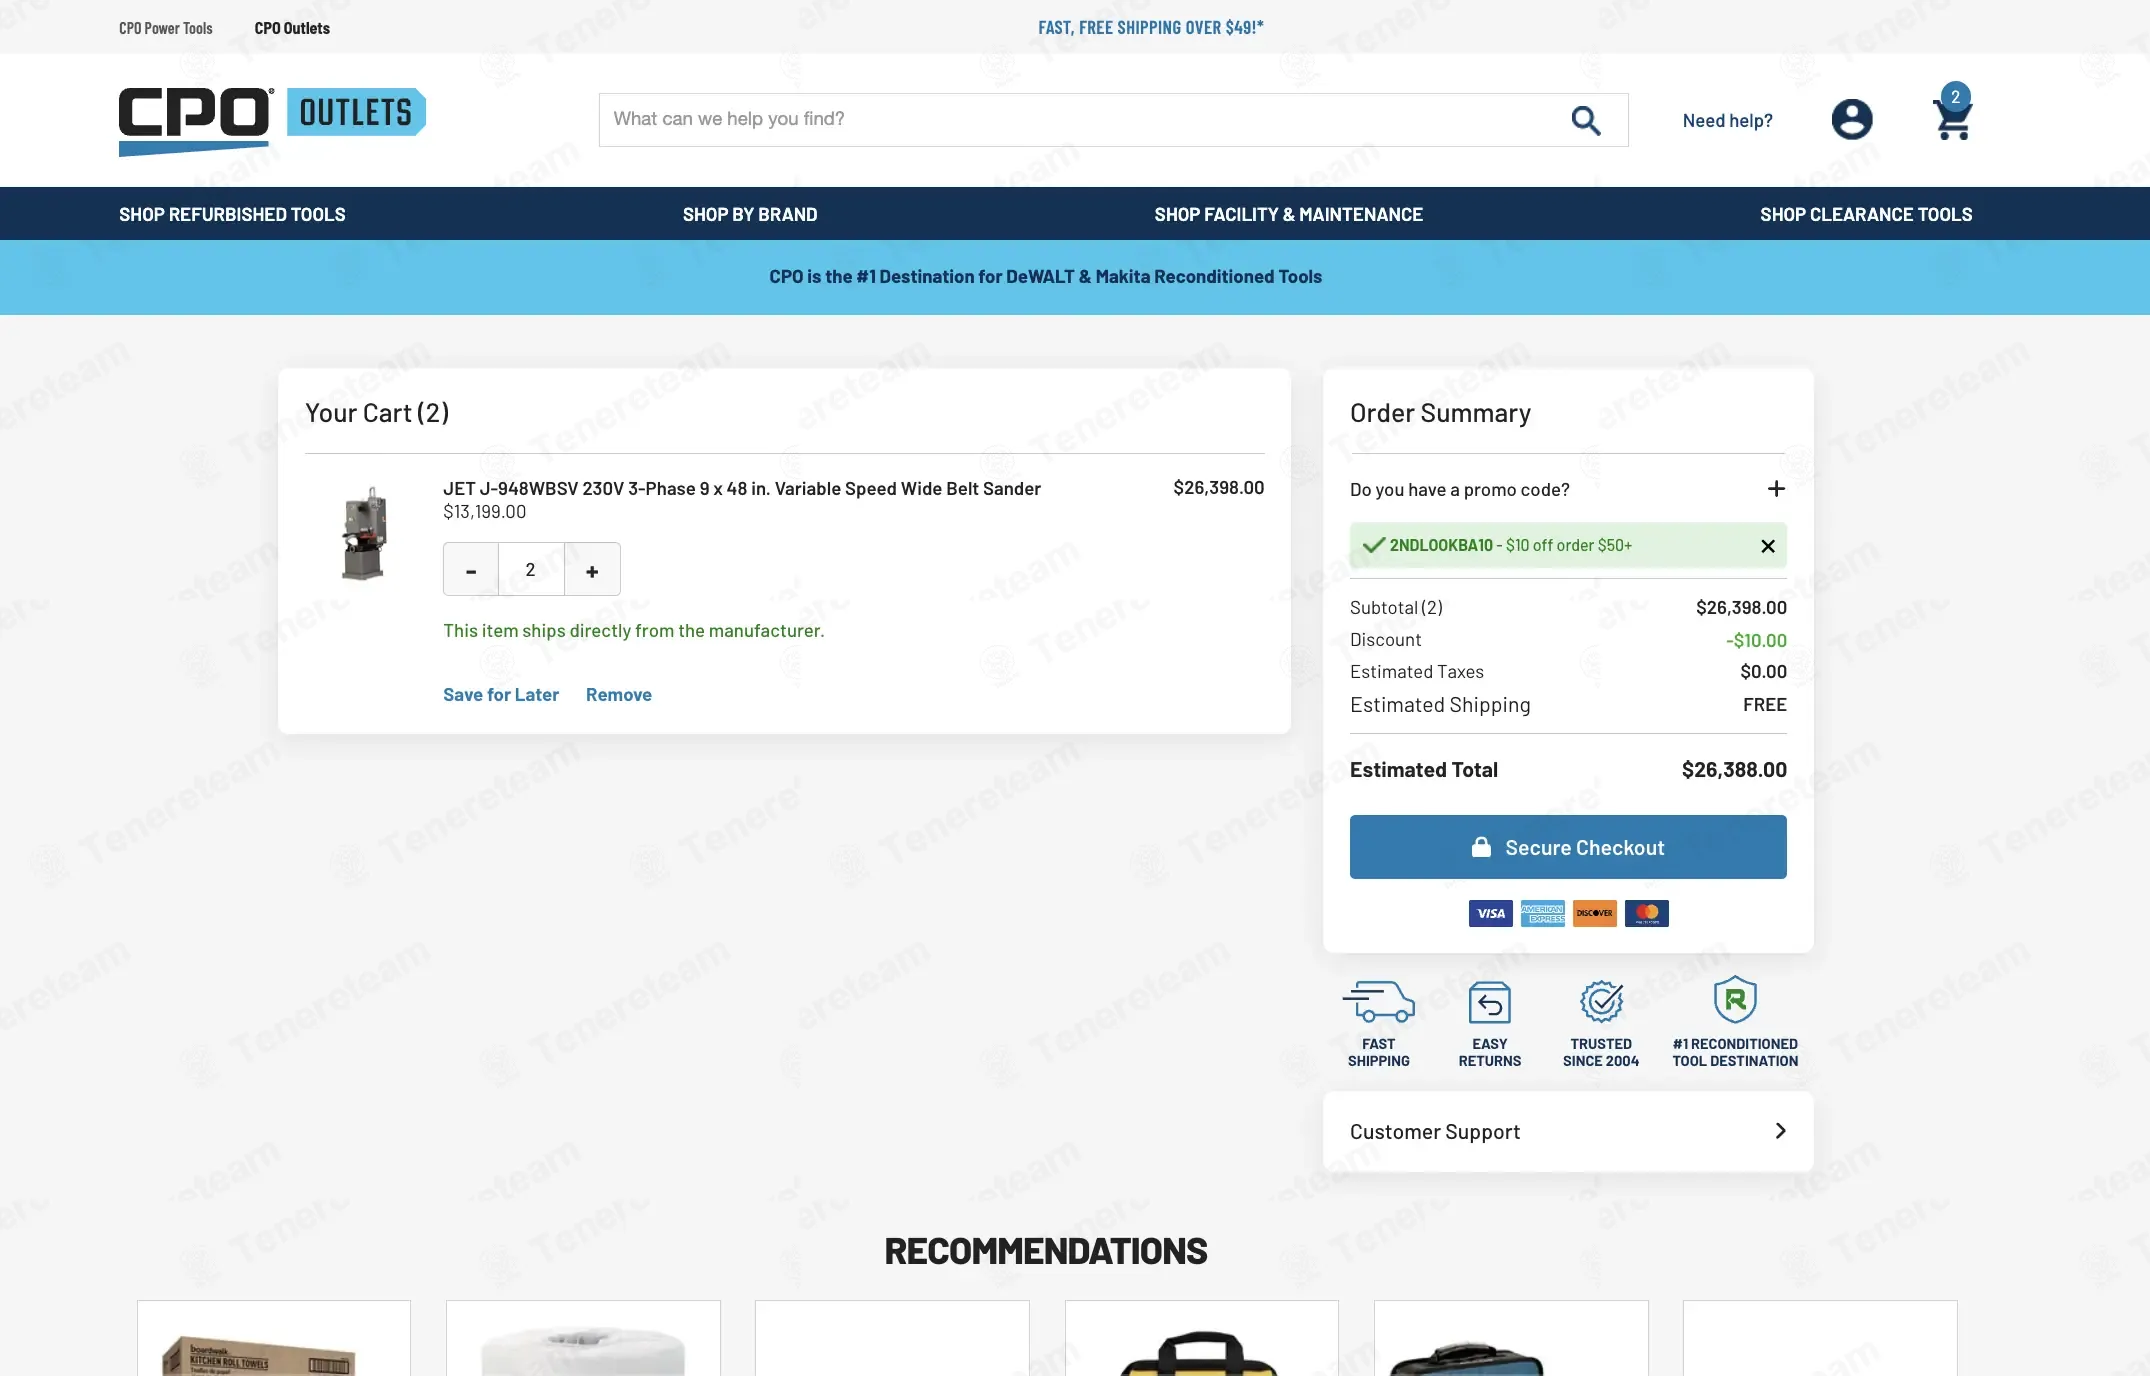Click the quantity field showing 2

point(531,570)
